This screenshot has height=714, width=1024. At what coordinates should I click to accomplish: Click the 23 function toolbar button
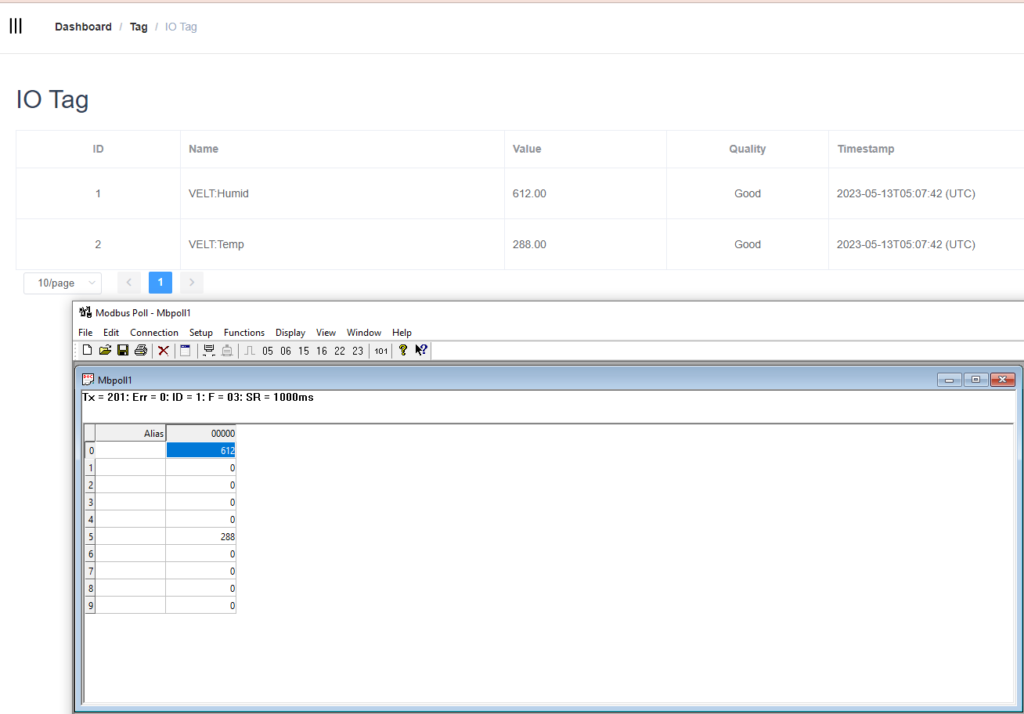[358, 351]
